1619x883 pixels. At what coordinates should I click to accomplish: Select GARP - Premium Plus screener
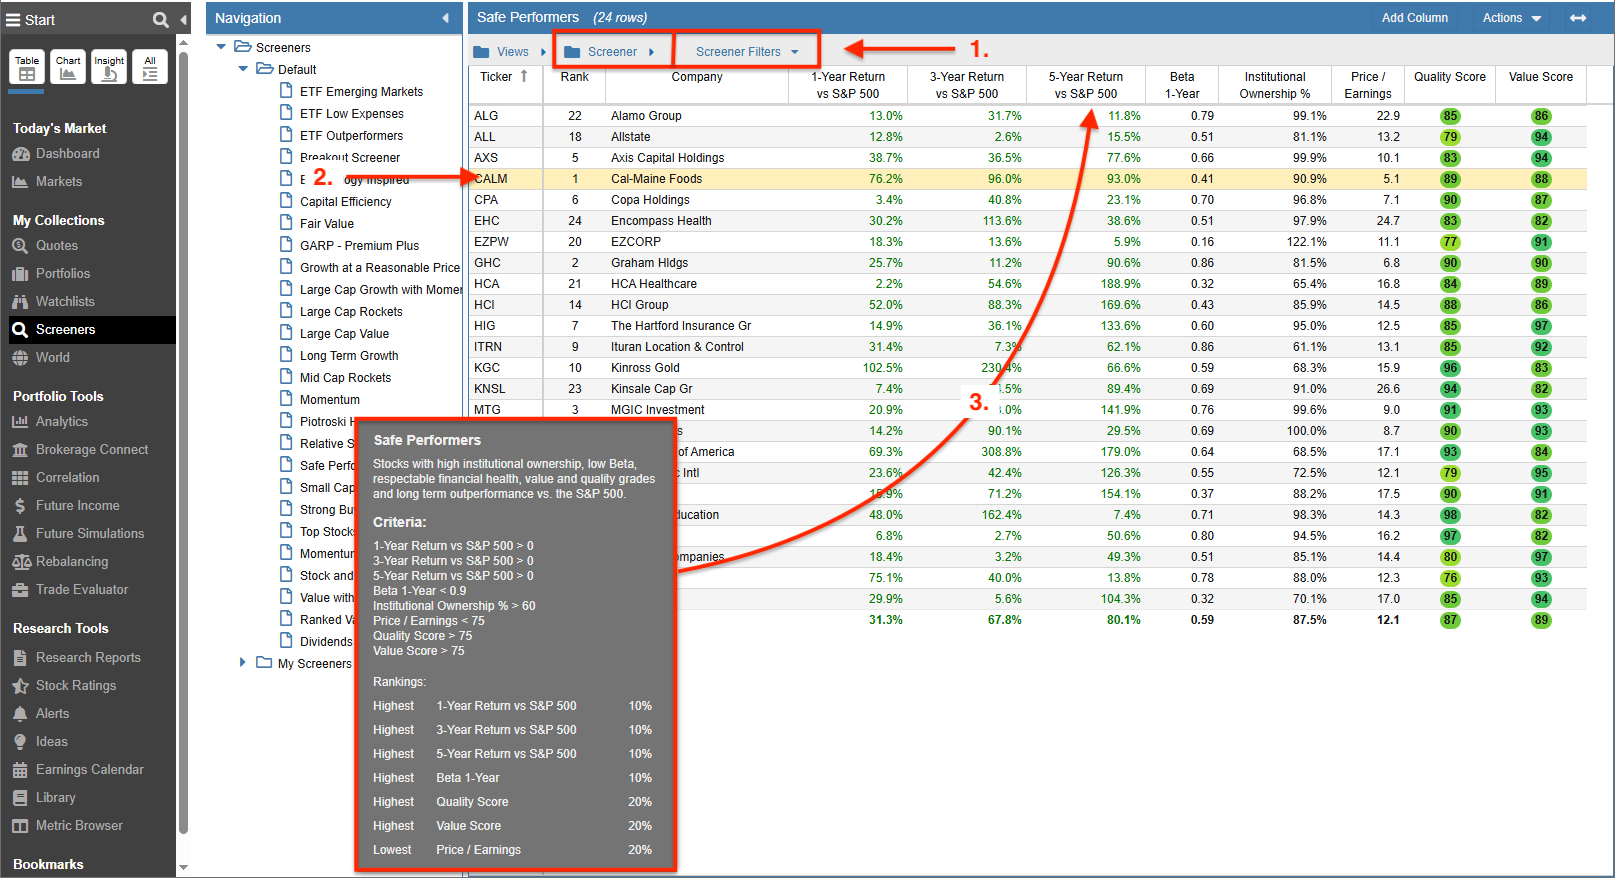[359, 246]
